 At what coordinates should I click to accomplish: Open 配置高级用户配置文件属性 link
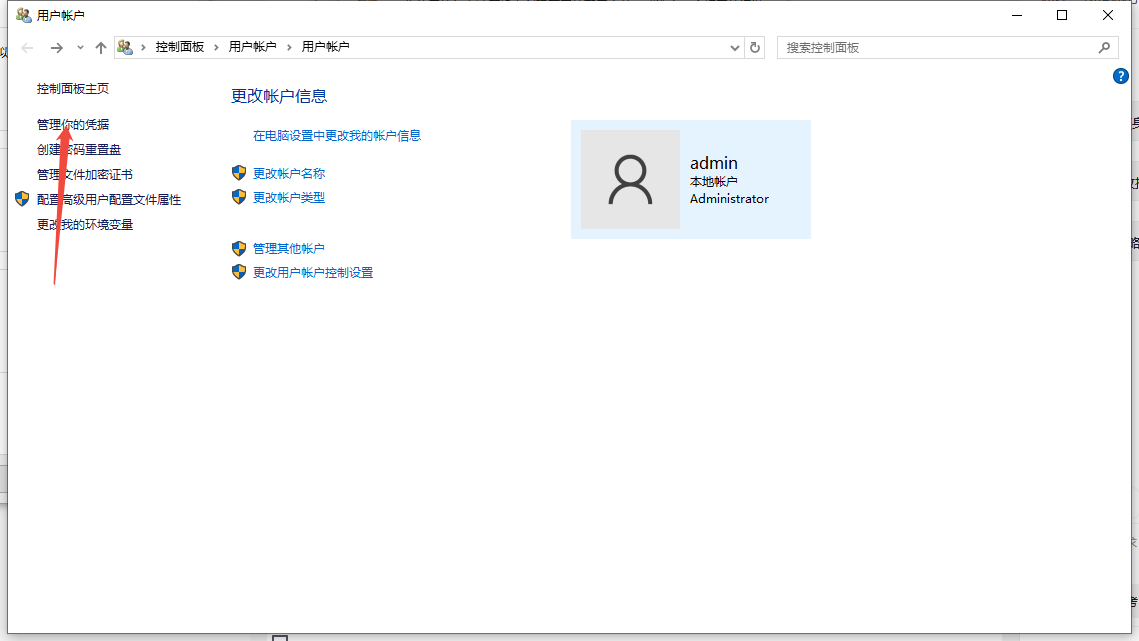coord(109,200)
